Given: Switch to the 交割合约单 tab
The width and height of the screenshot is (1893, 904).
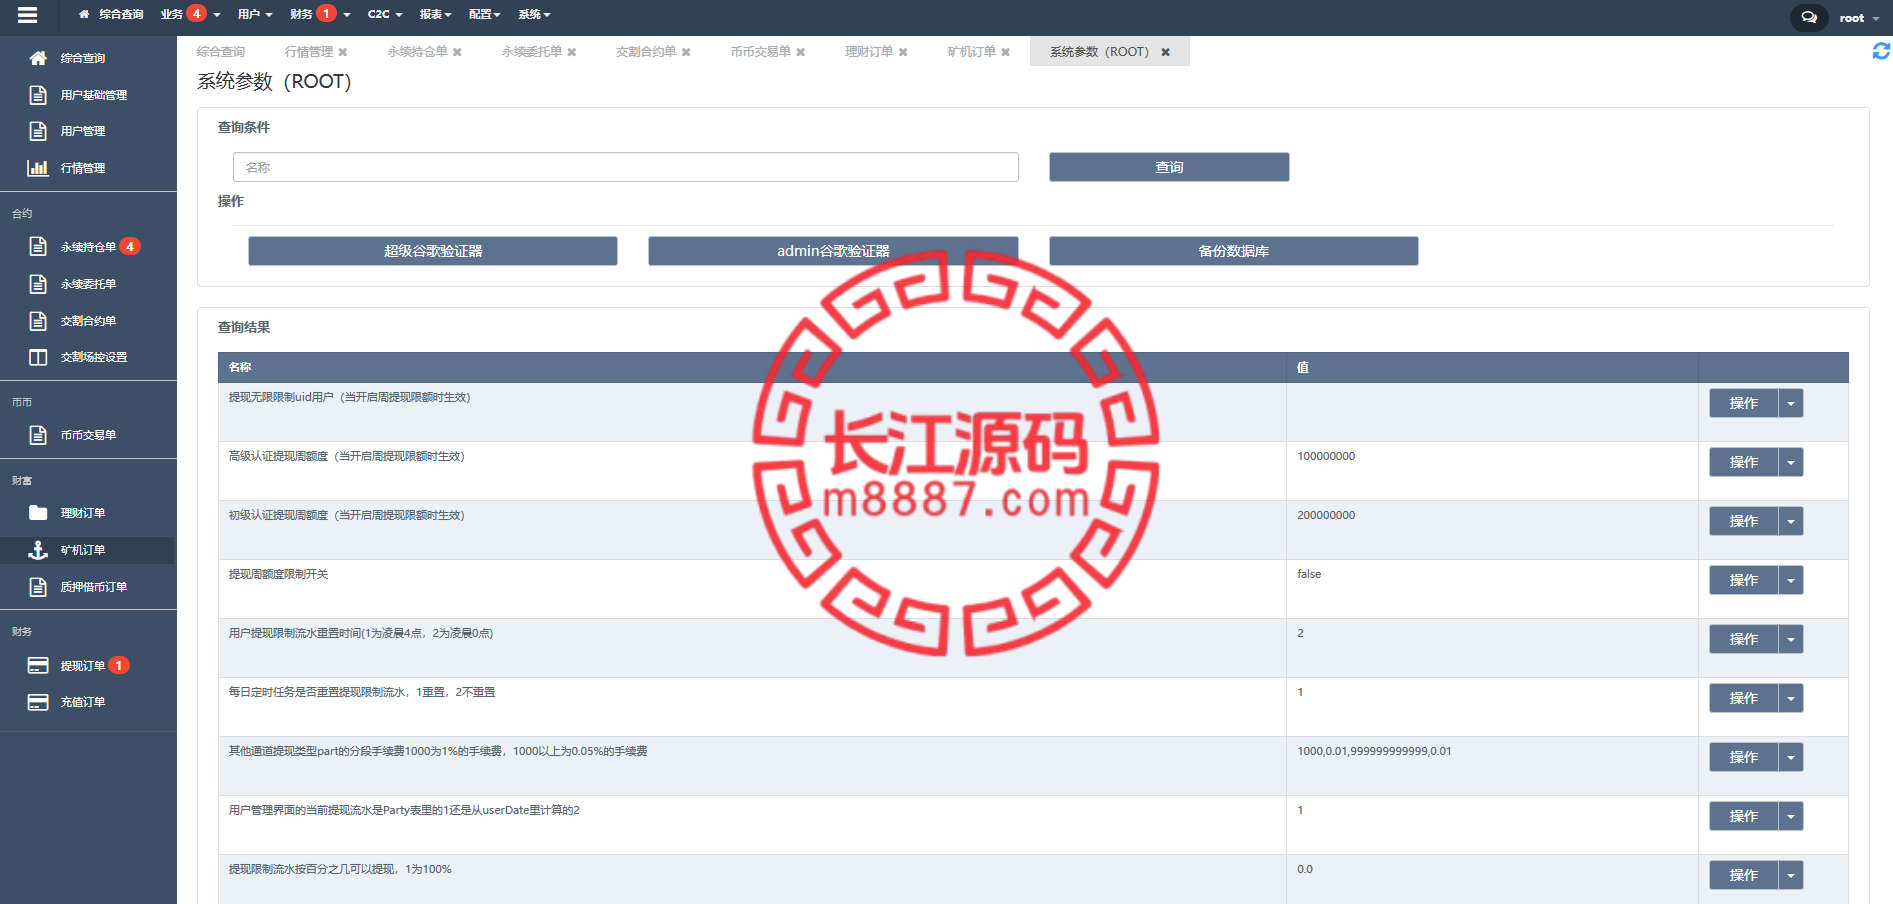Looking at the screenshot, I should (646, 52).
